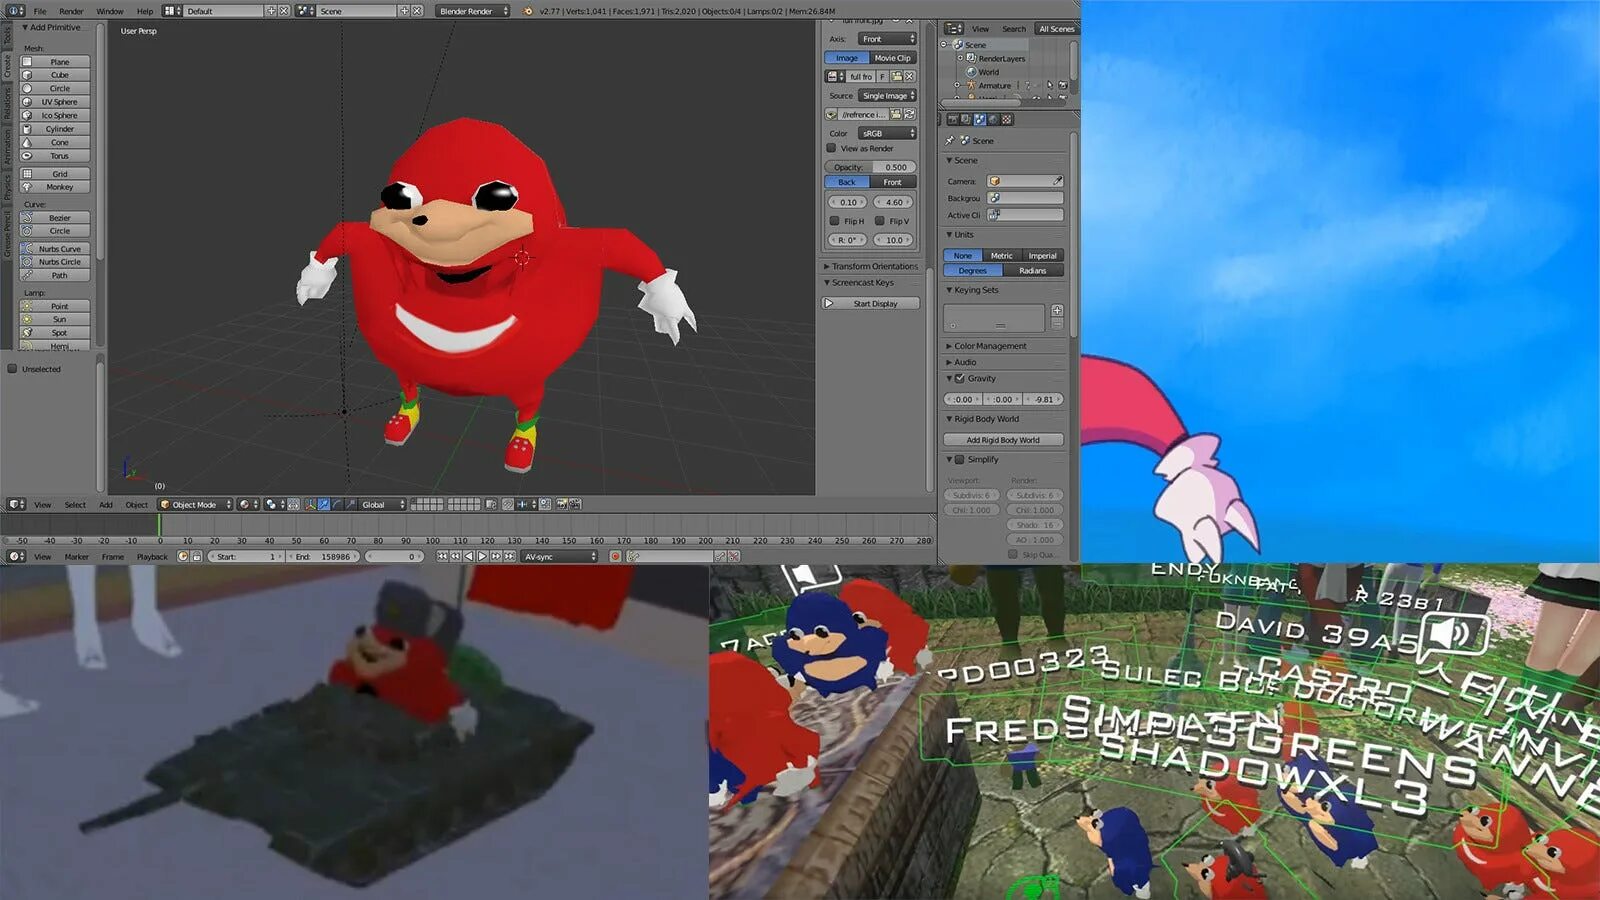
Task: Add a Grid mesh primitive
Action: (x=55, y=174)
